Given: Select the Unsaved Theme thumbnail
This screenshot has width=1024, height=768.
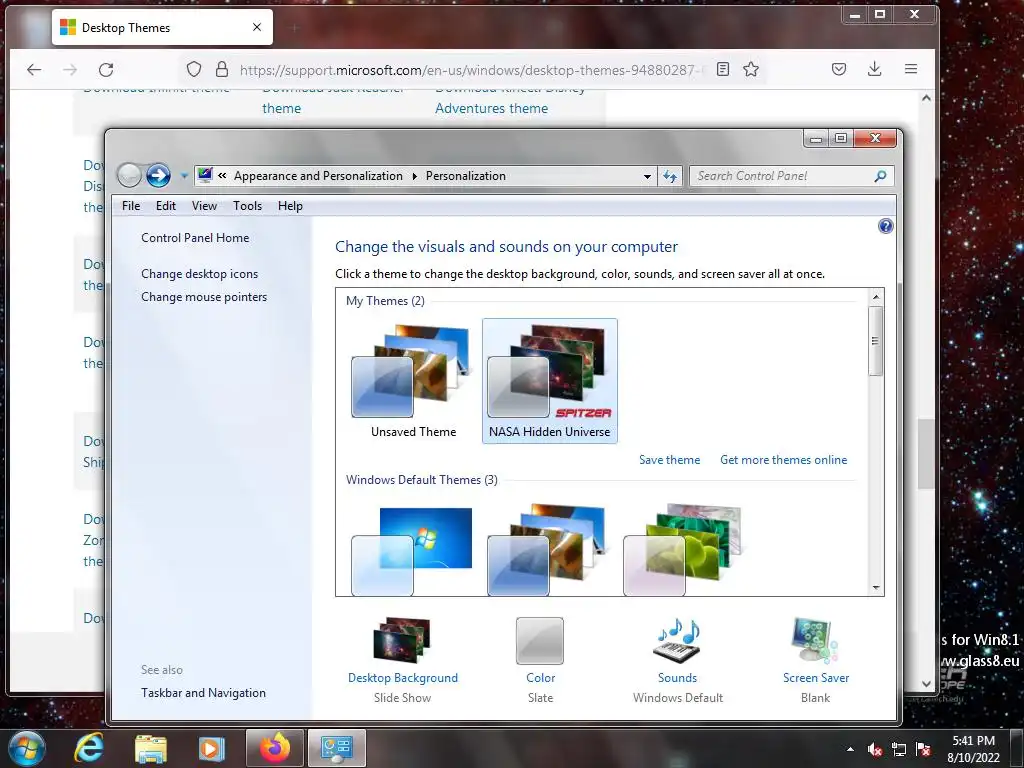Looking at the screenshot, I should coord(413,381).
